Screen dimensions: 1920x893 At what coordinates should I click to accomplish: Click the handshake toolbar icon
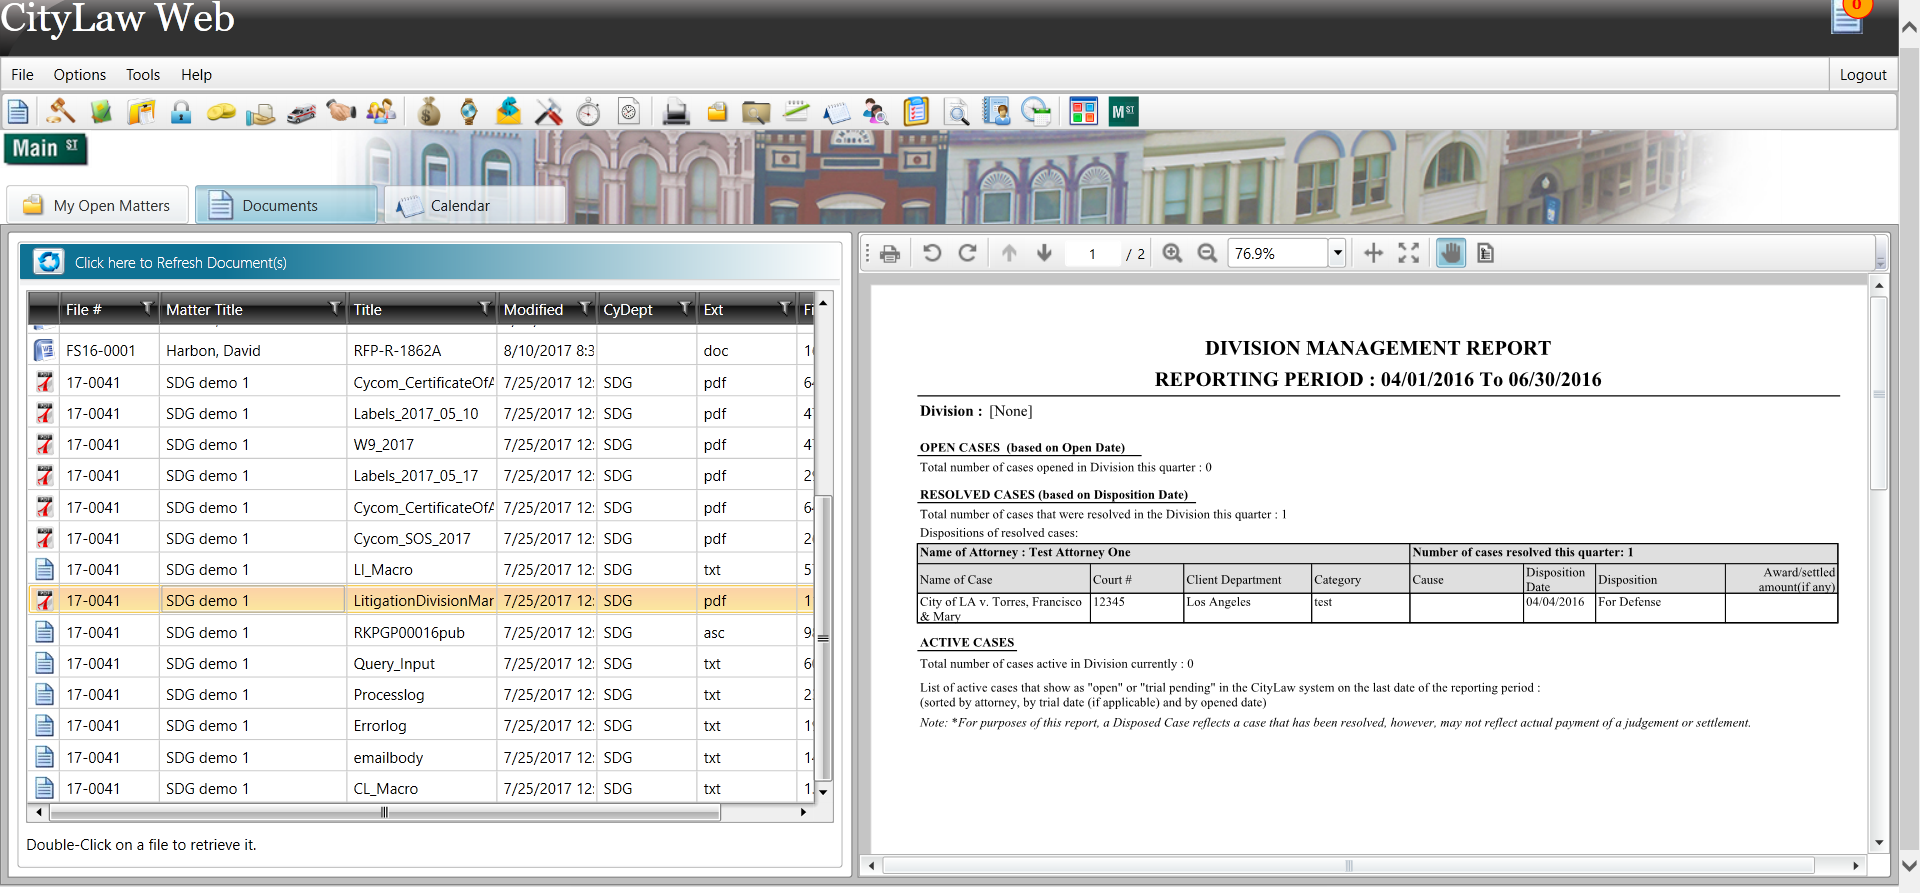click(341, 111)
